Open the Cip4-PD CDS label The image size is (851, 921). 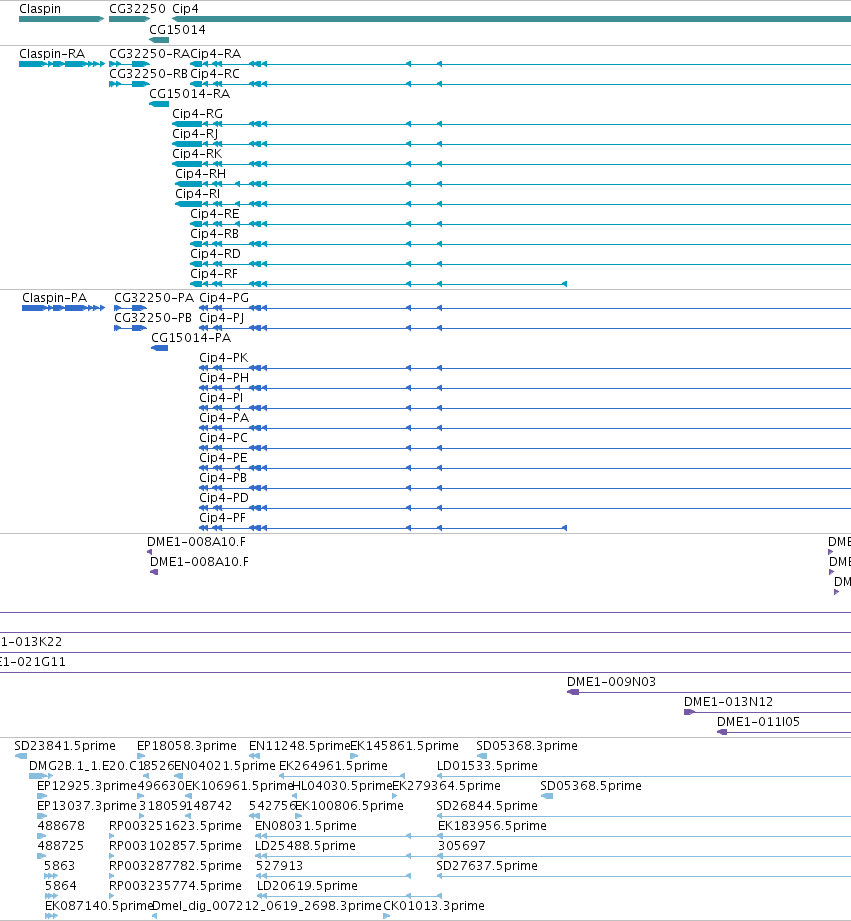point(224,498)
